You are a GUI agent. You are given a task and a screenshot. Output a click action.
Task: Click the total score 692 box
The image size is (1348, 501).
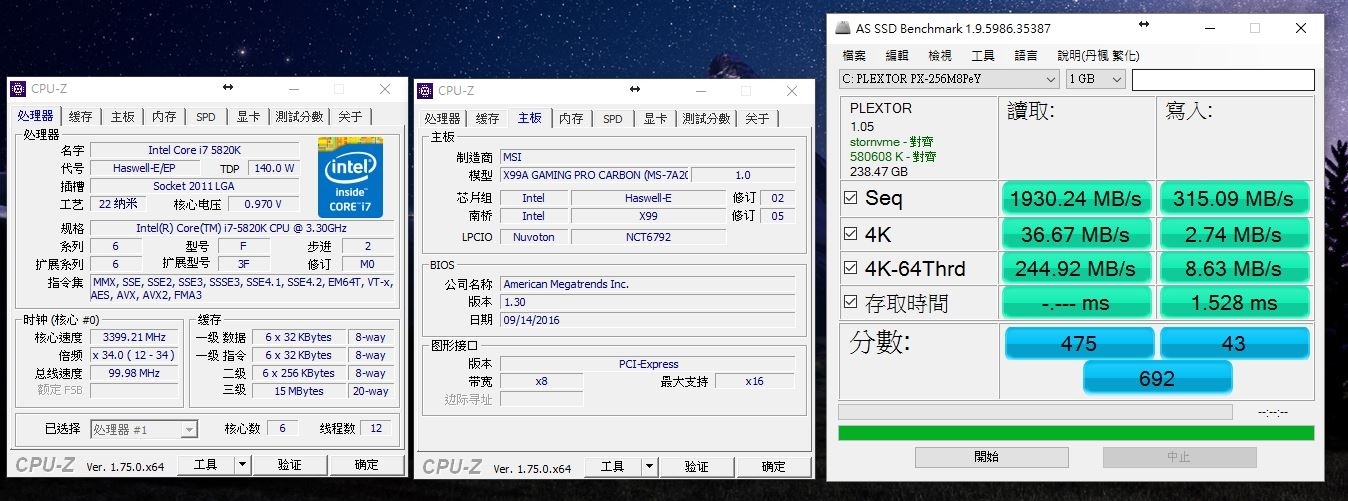[1157, 378]
